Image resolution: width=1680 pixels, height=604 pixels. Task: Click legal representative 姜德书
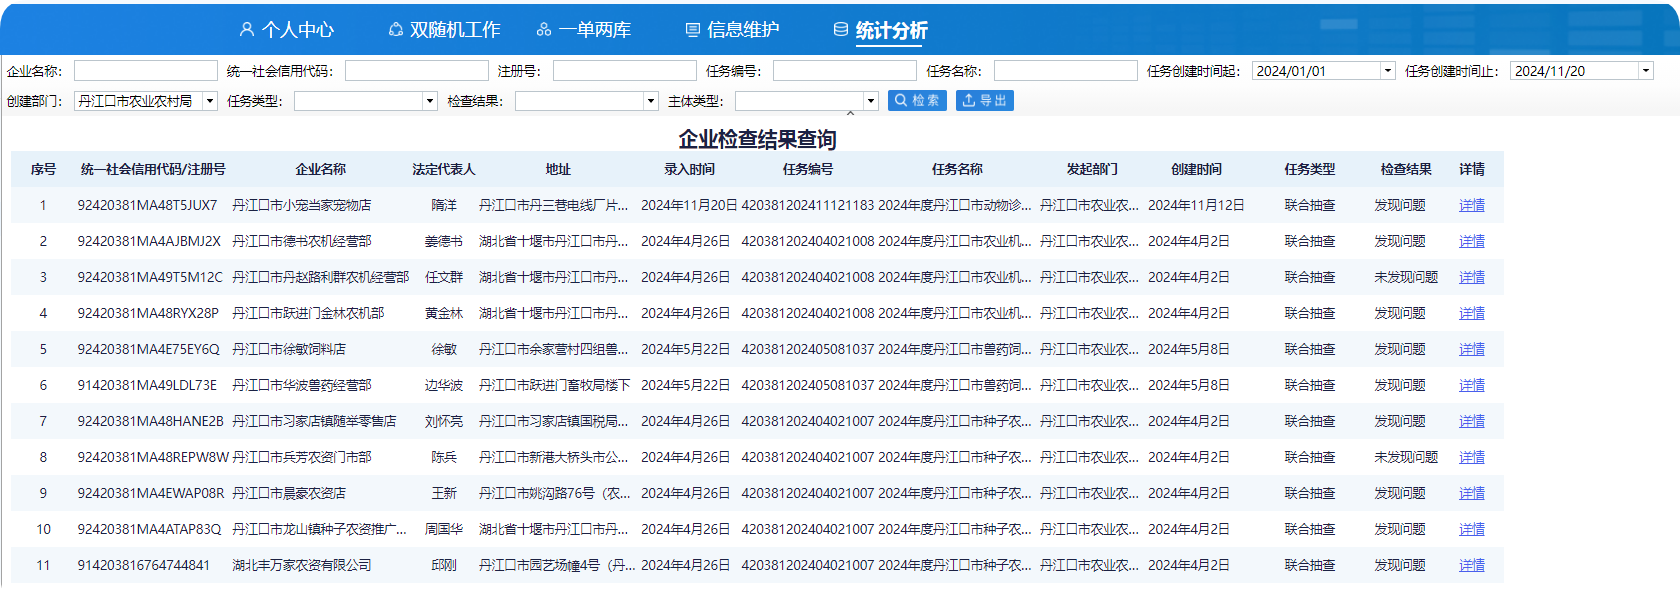click(444, 241)
